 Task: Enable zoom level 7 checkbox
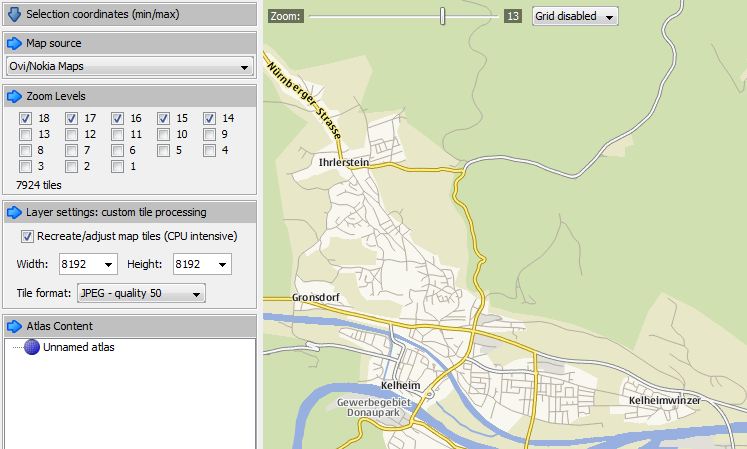coord(71,151)
